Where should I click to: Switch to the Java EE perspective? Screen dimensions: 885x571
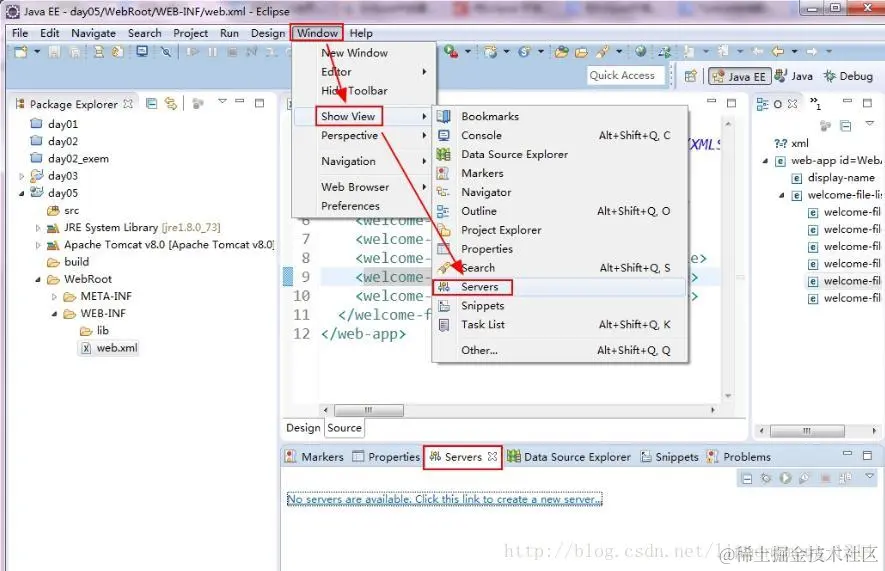pyautogui.click(x=740, y=76)
